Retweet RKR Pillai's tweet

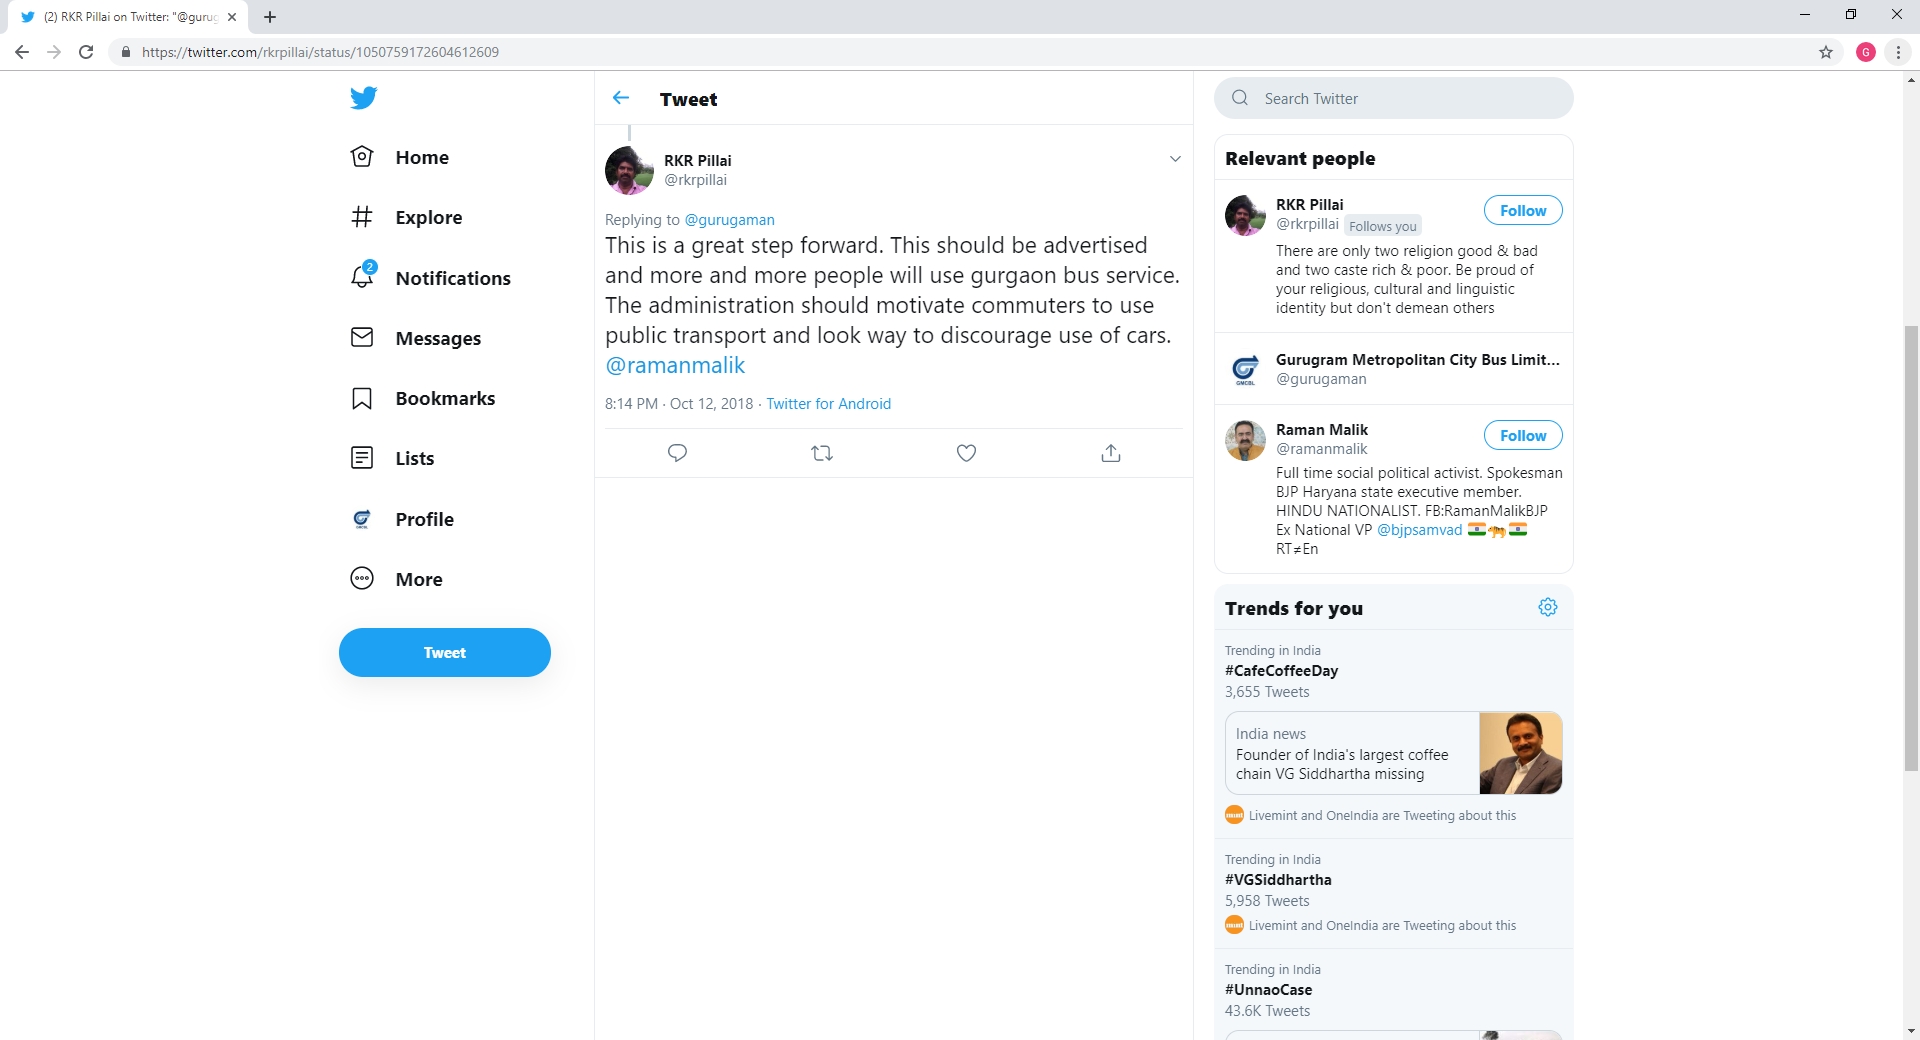(x=822, y=453)
